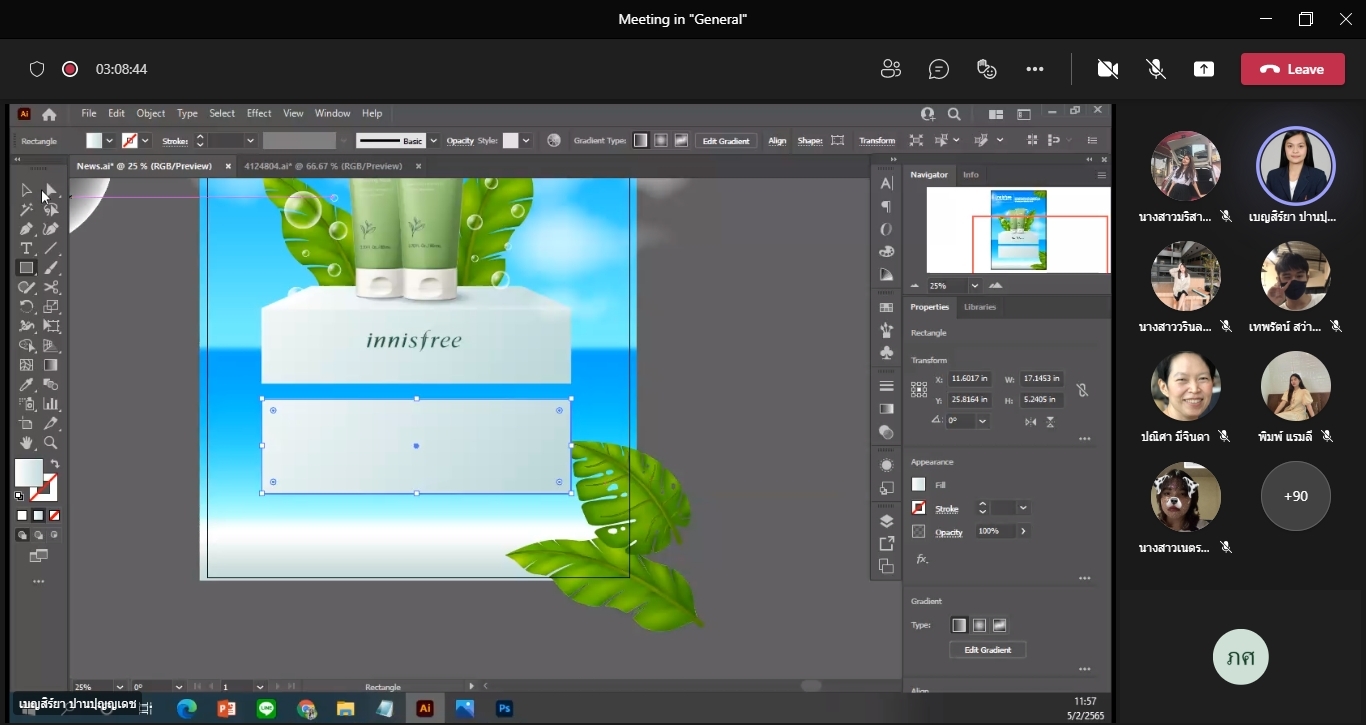The image size is (1366, 725).
Task: Choose Linear gradient in control bar
Action: coord(640,141)
